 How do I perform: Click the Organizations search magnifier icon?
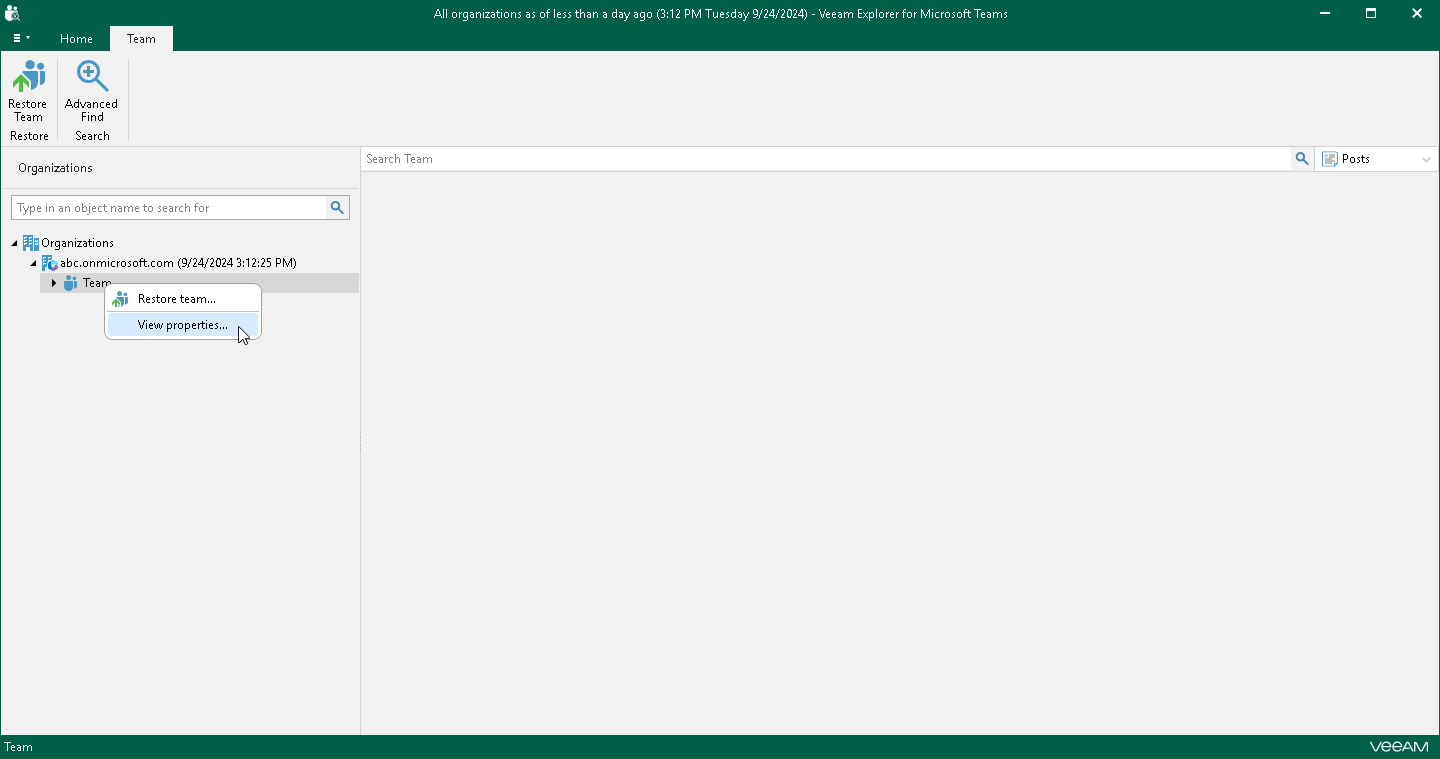coord(337,208)
